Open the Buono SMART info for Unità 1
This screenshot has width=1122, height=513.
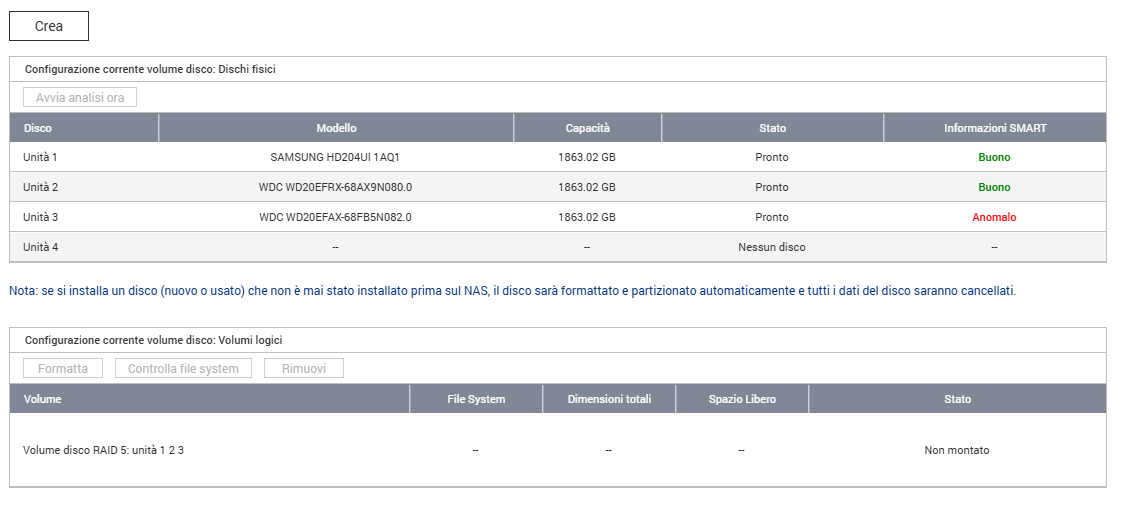(x=993, y=158)
